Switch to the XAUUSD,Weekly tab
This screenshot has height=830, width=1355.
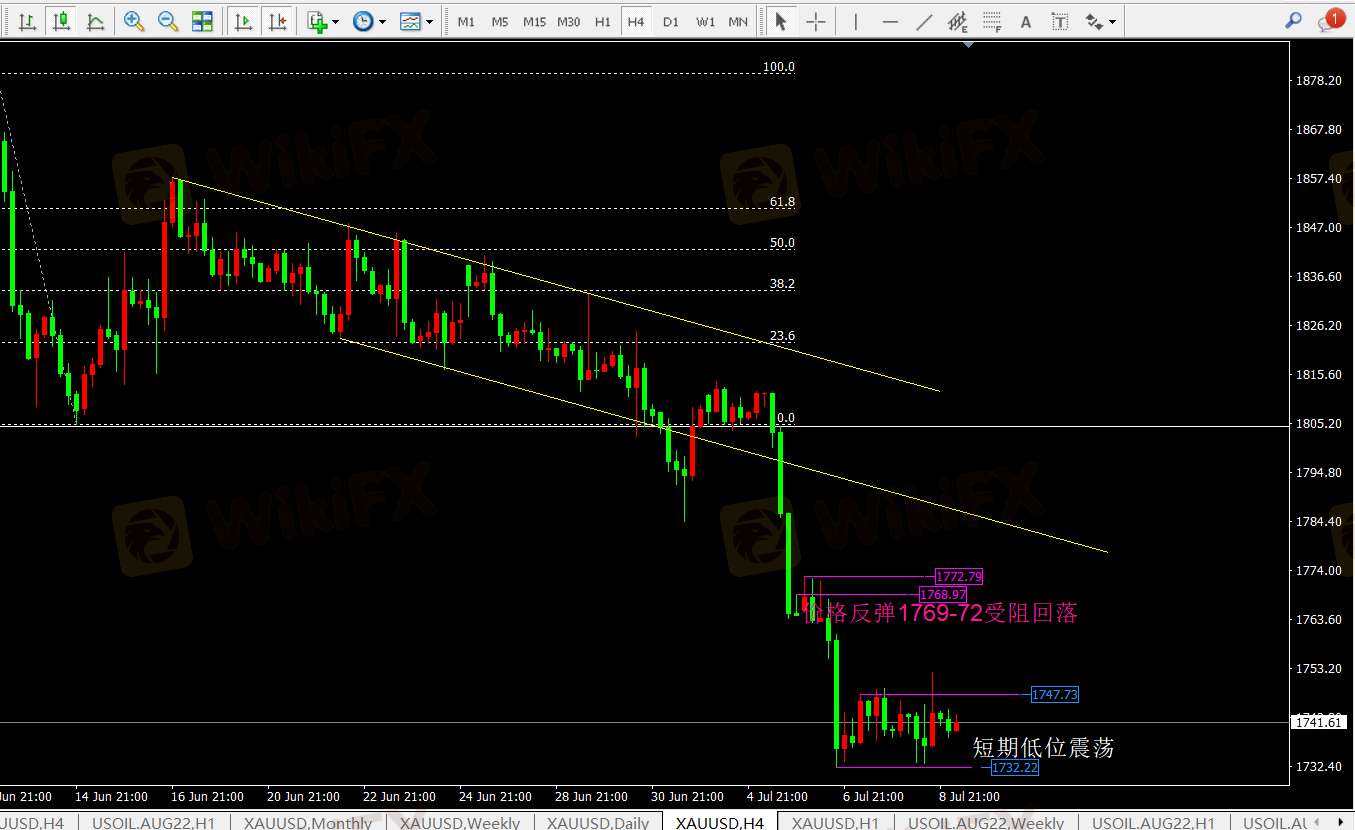click(459, 822)
